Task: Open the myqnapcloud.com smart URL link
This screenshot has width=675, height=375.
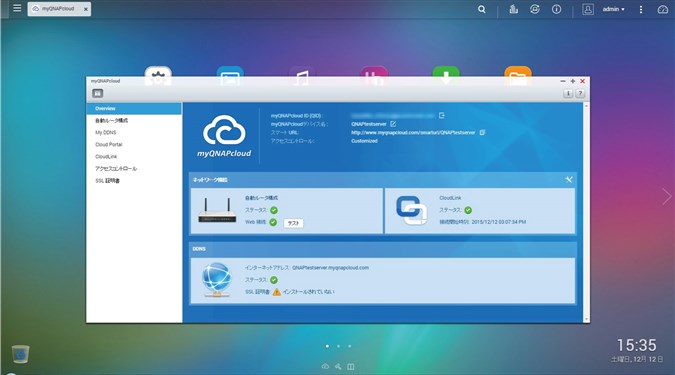Action: click(413, 133)
